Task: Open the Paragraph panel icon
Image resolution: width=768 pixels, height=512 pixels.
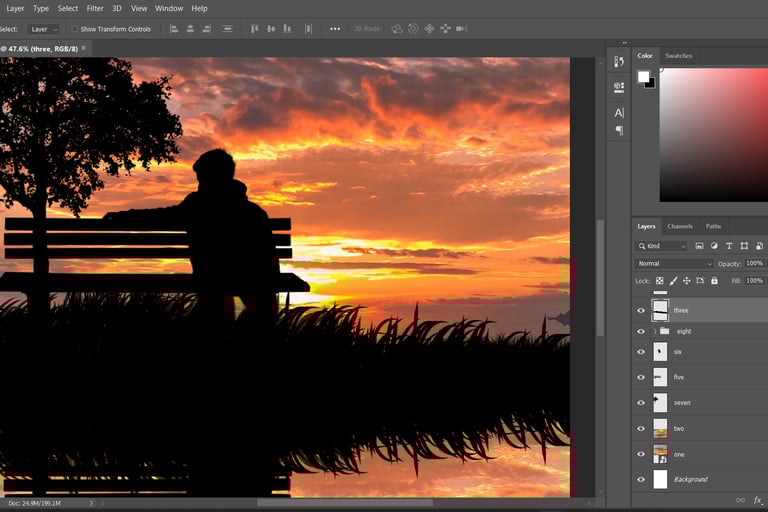Action: tap(619, 130)
